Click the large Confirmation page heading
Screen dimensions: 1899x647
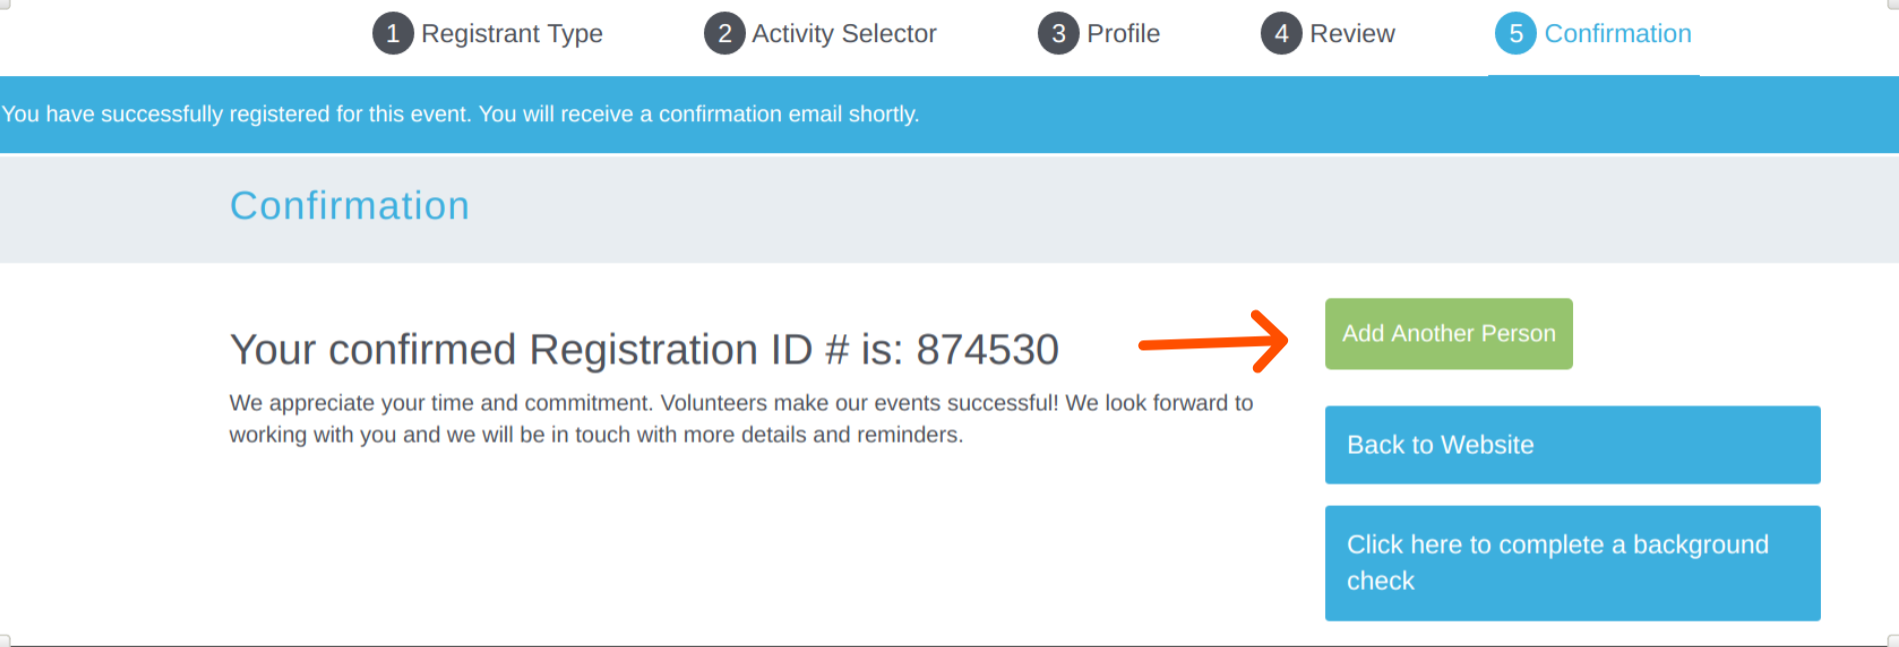(349, 206)
